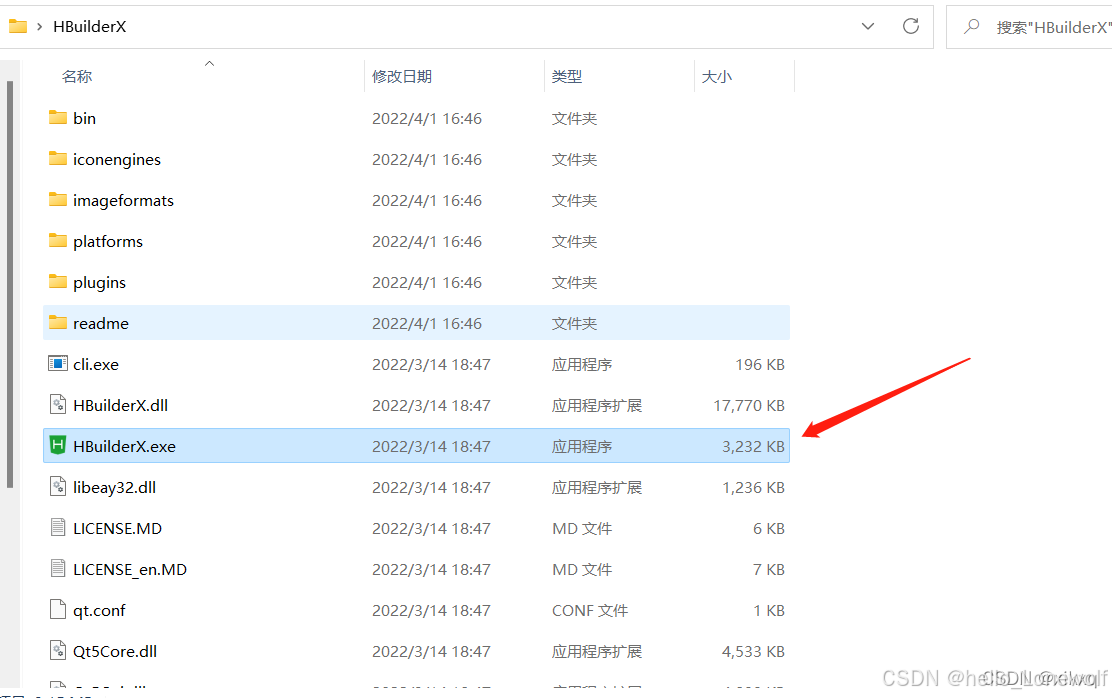Select the libeay32.dll file name
Image resolution: width=1112 pixels, height=698 pixels.
coord(114,488)
